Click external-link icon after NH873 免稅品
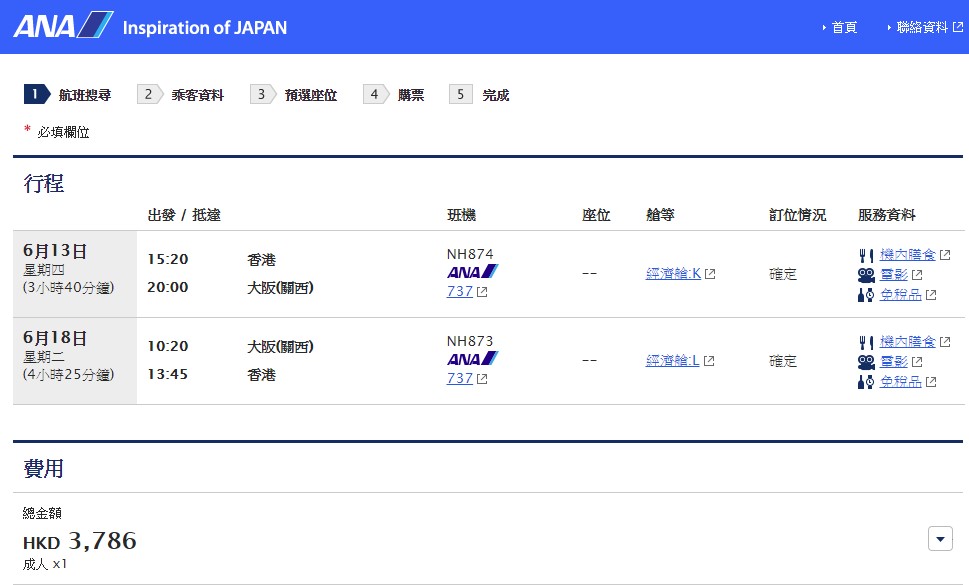Image resolution: width=969 pixels, height=585 pixels. (931, 382)
